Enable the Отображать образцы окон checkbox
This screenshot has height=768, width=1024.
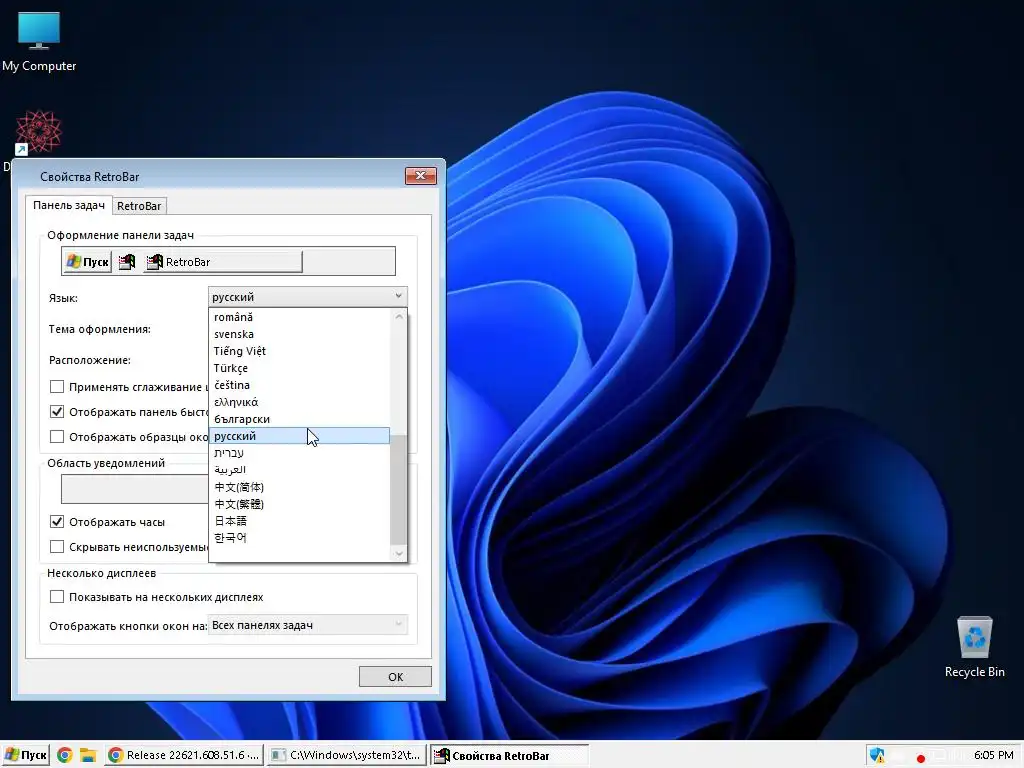point(57,436)
